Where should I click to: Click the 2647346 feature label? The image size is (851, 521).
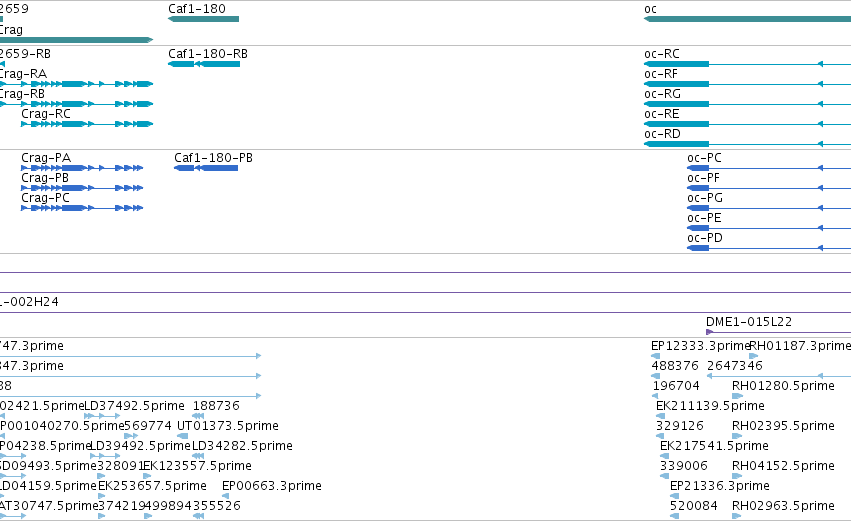tap(735, 366)
